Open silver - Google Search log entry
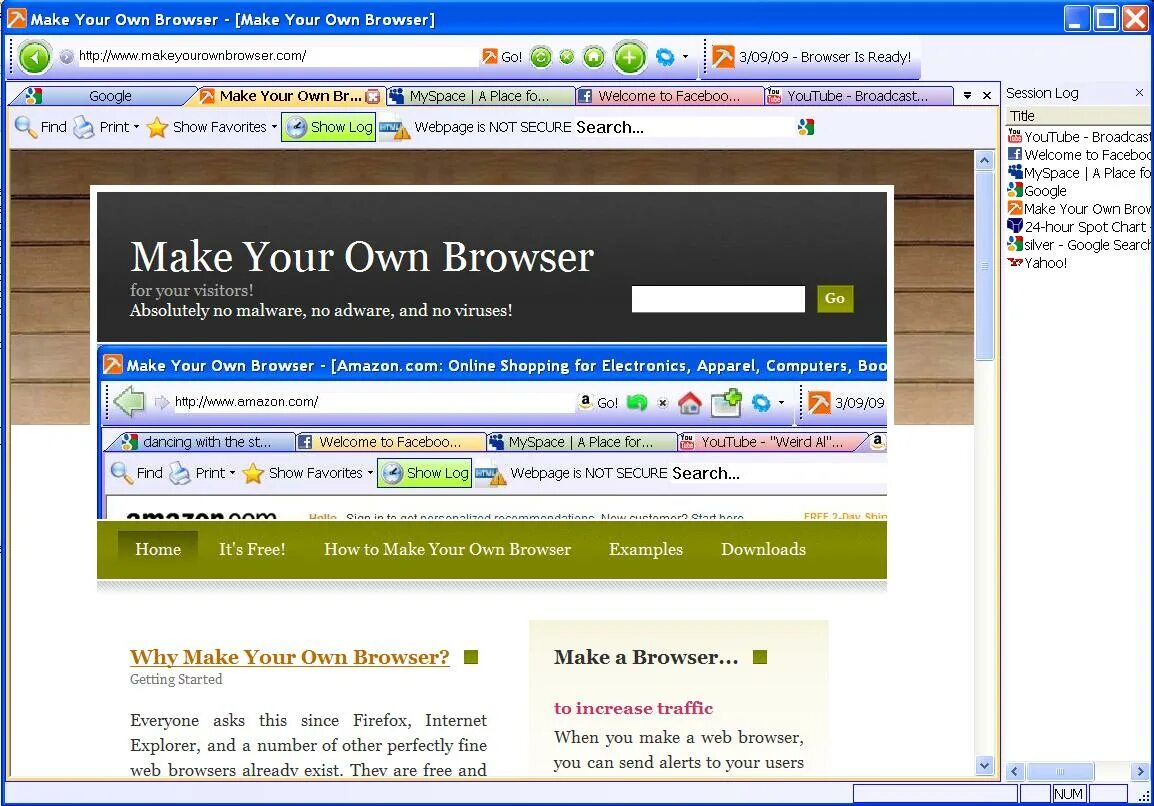The image size is (1154, 806). coord(1078,244)
